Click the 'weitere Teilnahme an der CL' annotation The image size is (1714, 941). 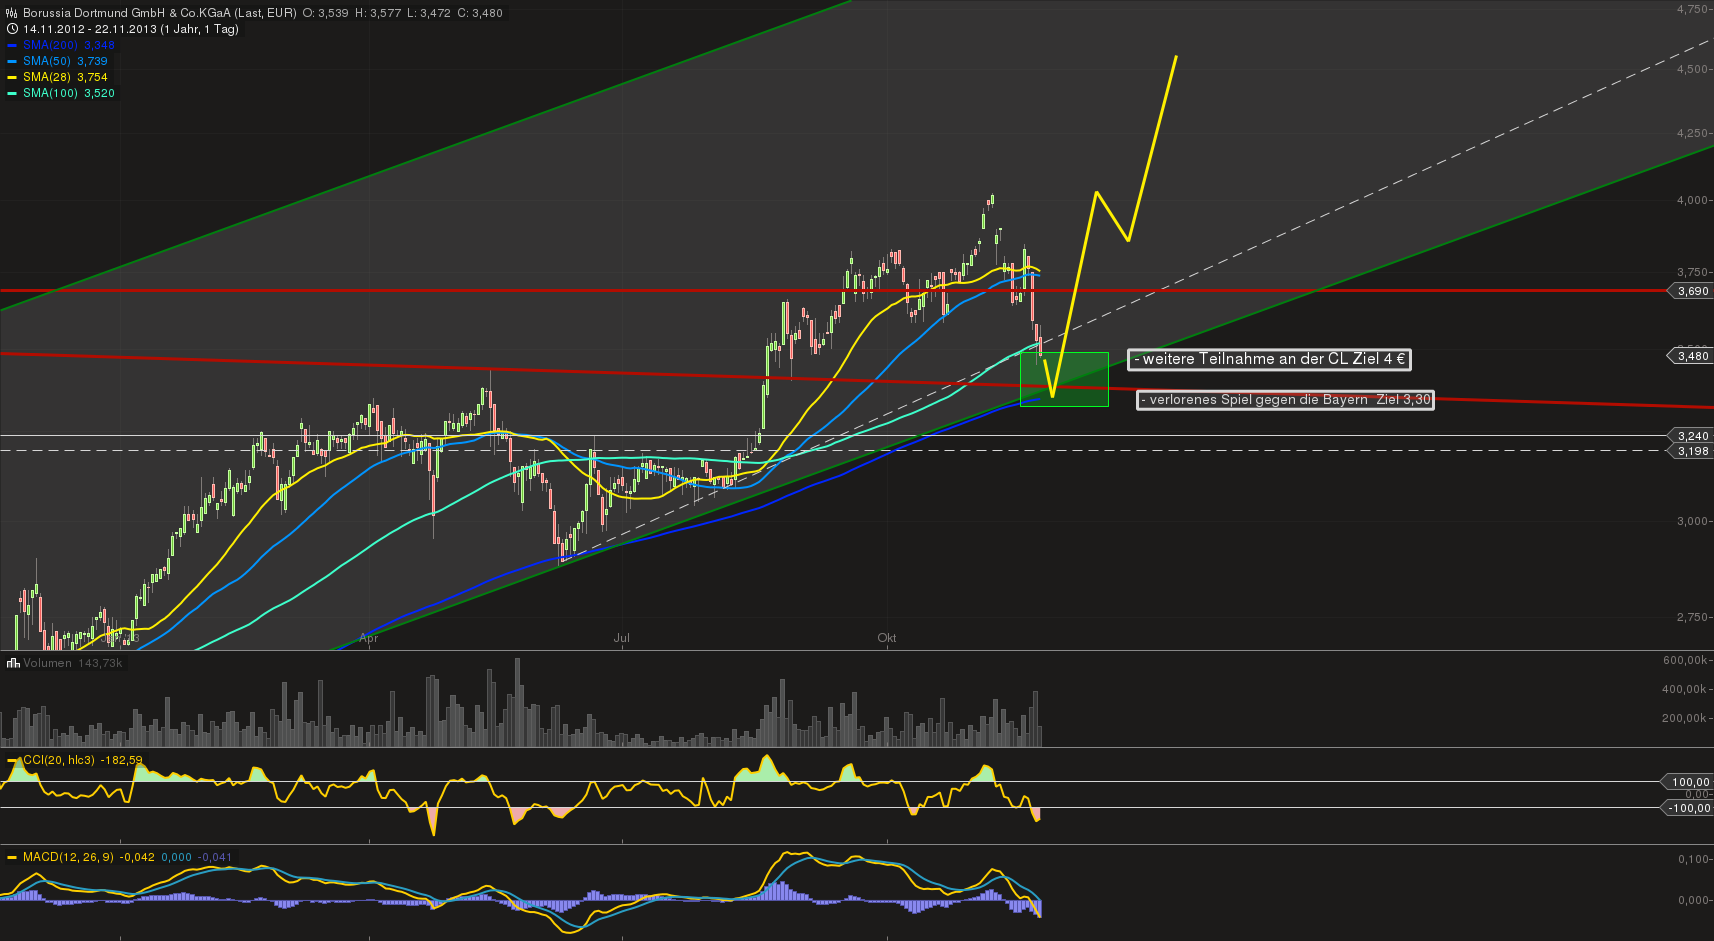click(x=1269, y=359)
